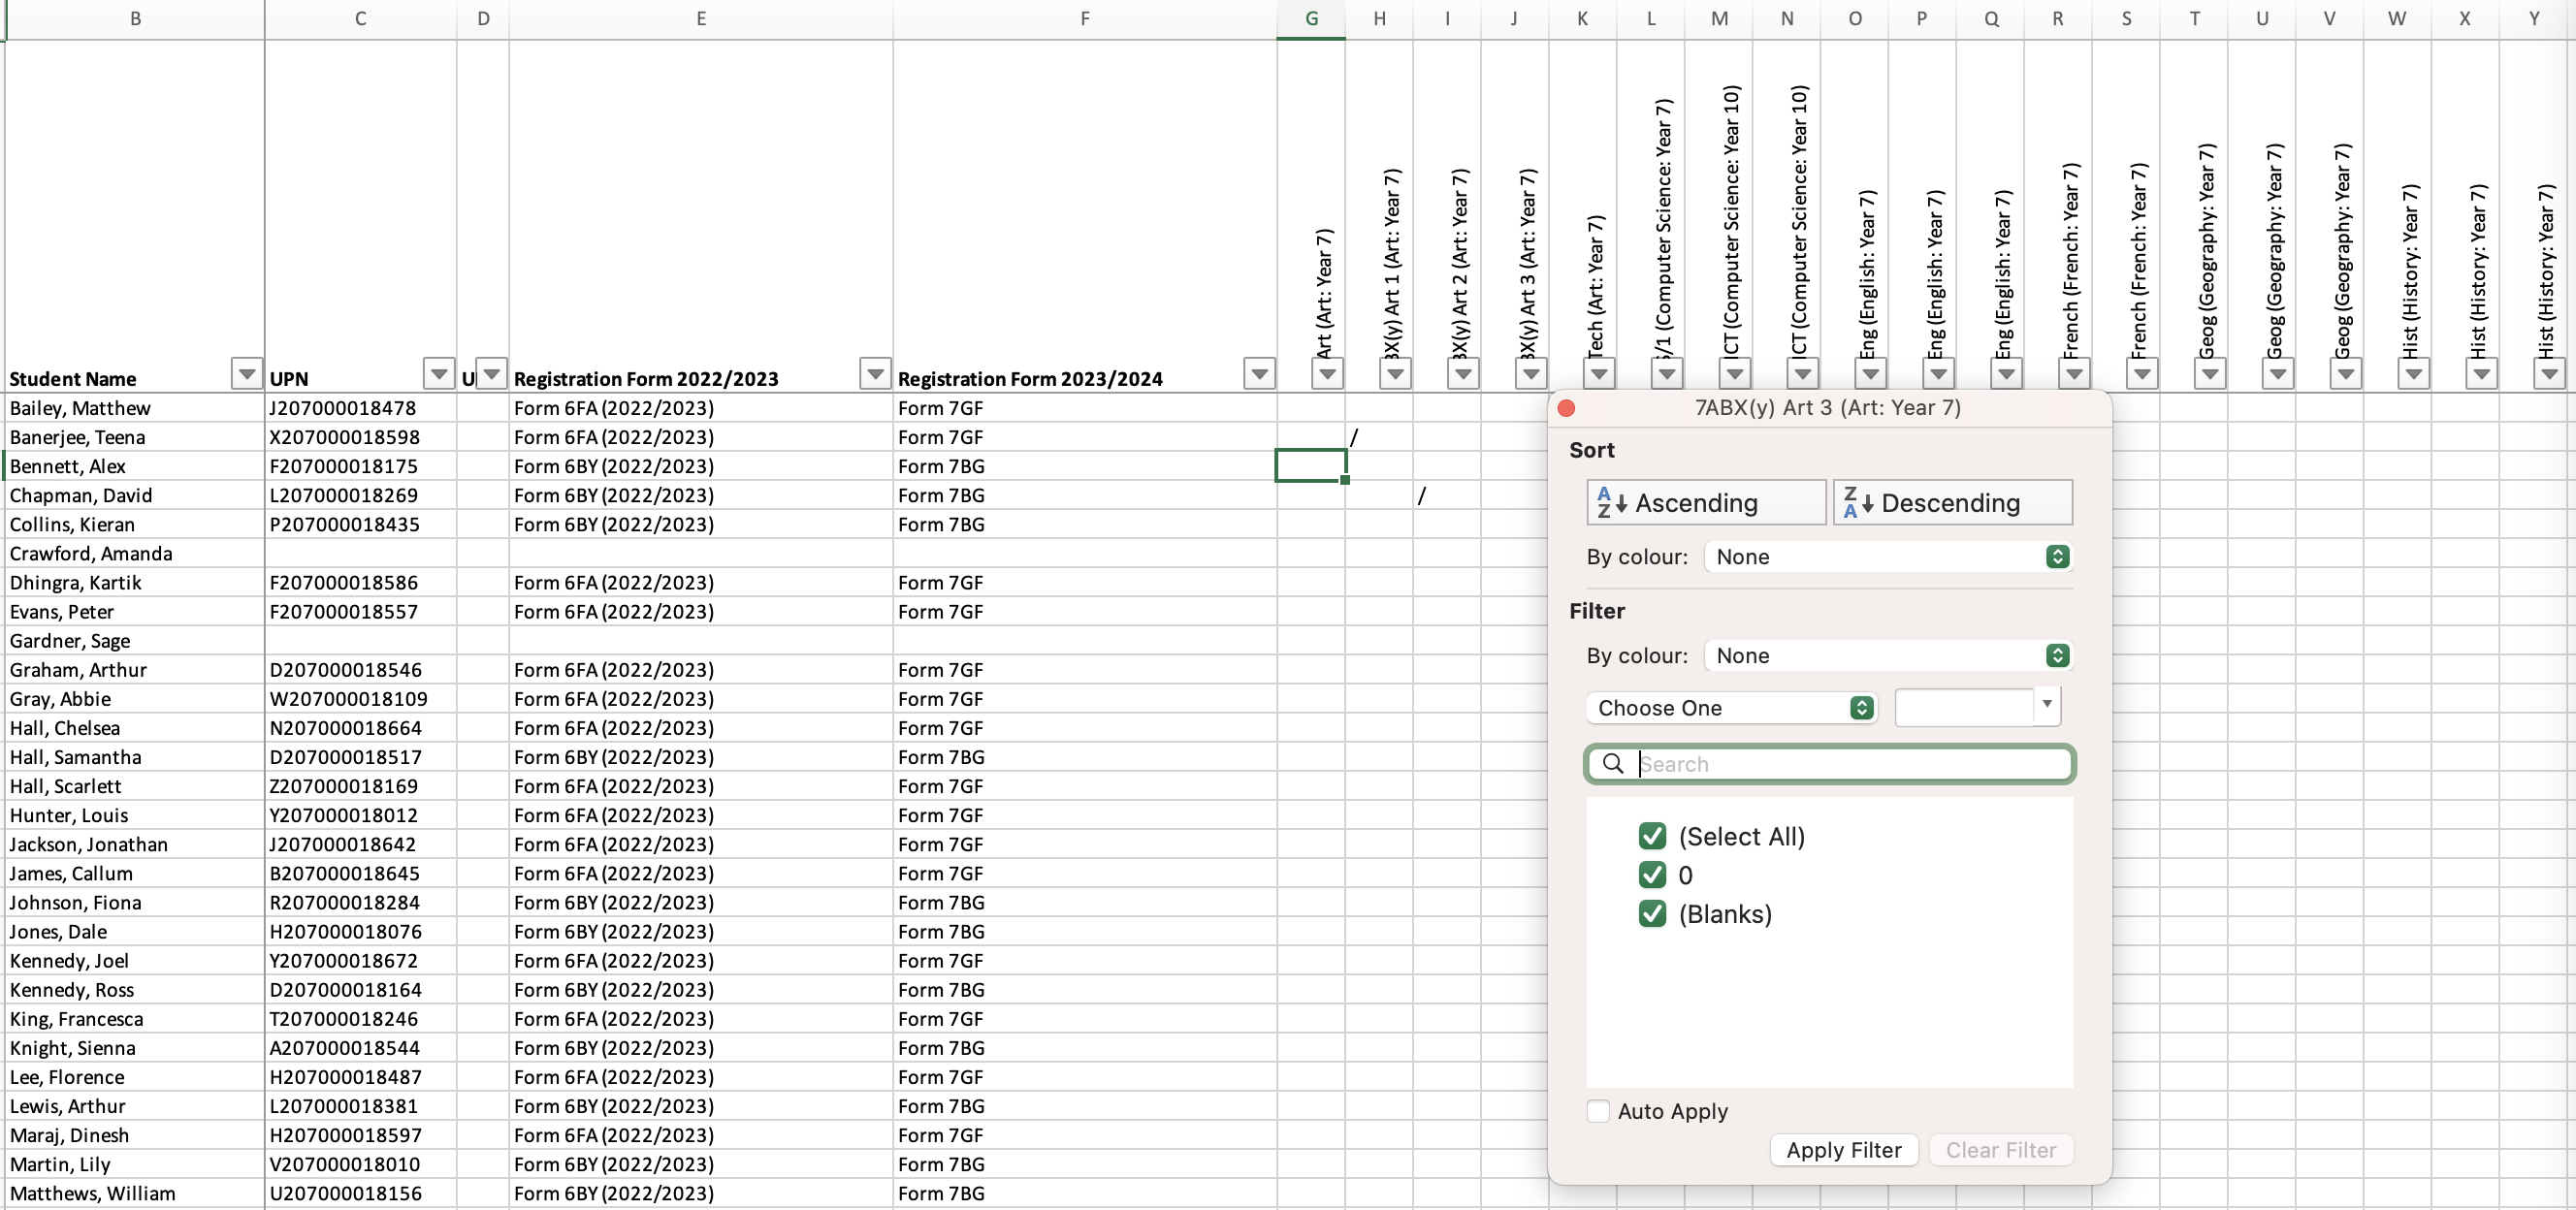
Task: Open Filter By colour dropdown
Action: 1888,656
